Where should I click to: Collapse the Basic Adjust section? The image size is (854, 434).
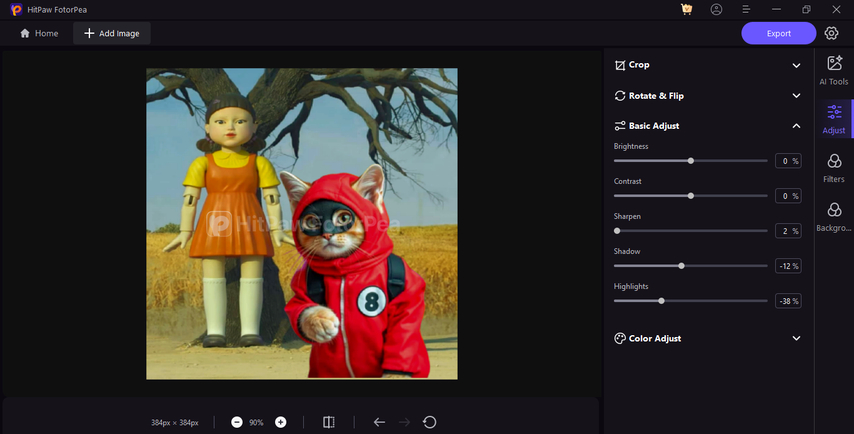(796, 126)
